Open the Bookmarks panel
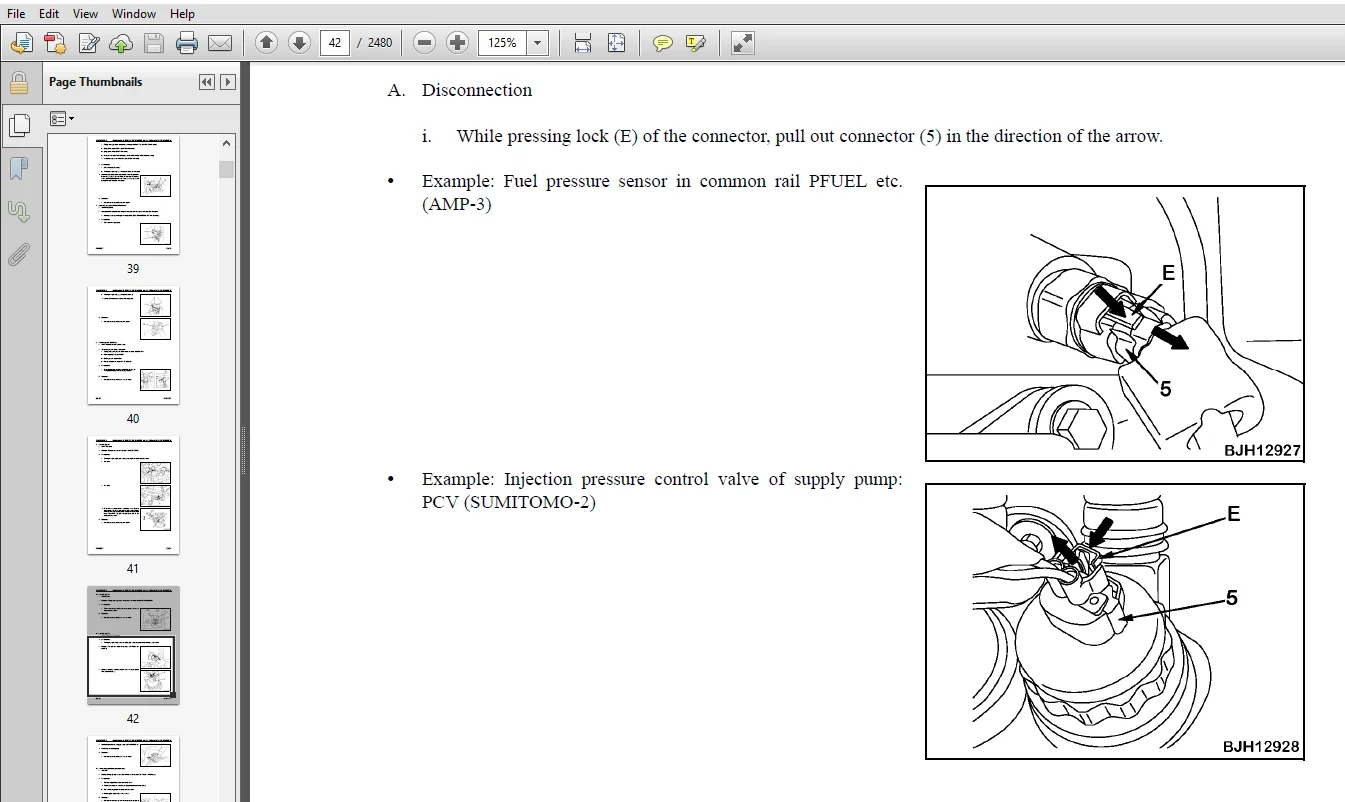Screen dimensions: 1345x802 pos(19,169)
